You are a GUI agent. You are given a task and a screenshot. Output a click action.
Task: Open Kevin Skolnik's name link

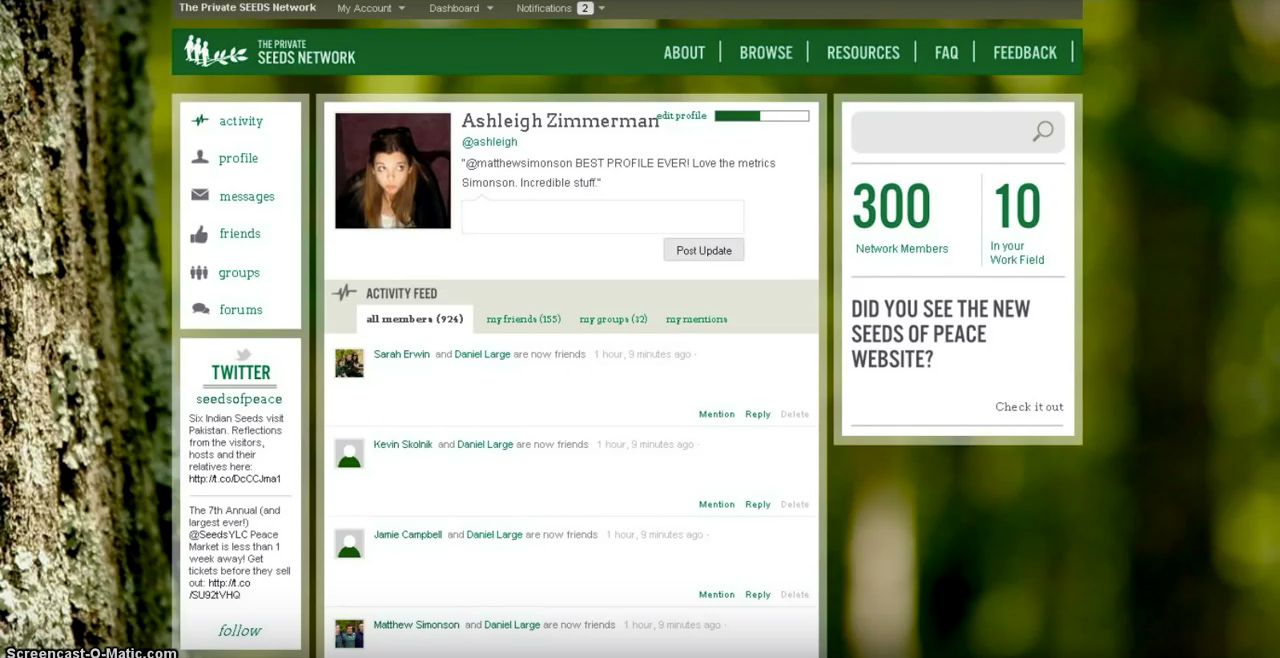(403, 444)
